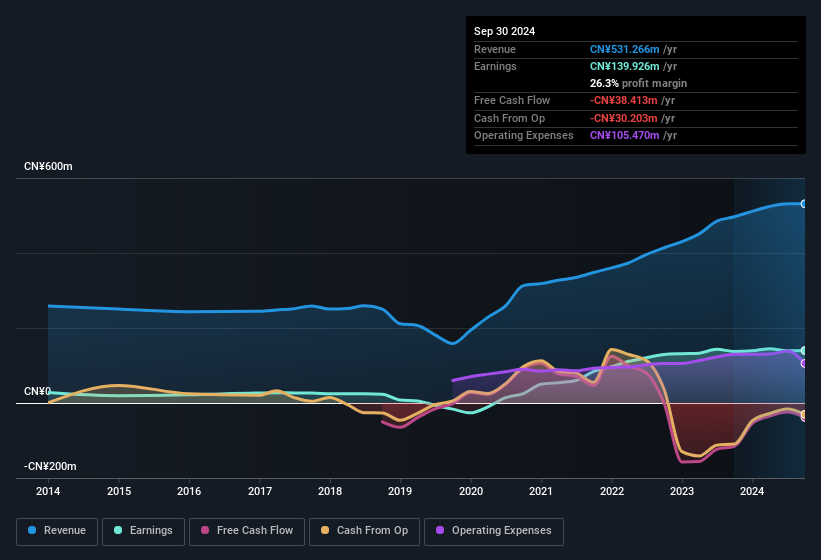Screen dimensions: 821x560
Task: Click the Operating Expenses endpoint marker
Action: coord(804,363)
